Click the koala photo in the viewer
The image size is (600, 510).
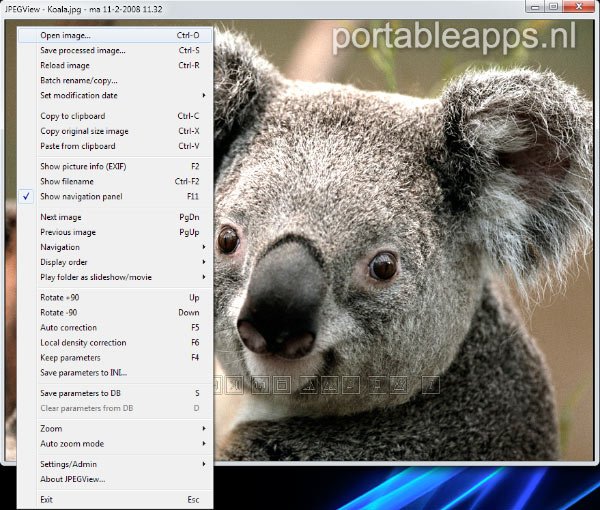point(404,240)
